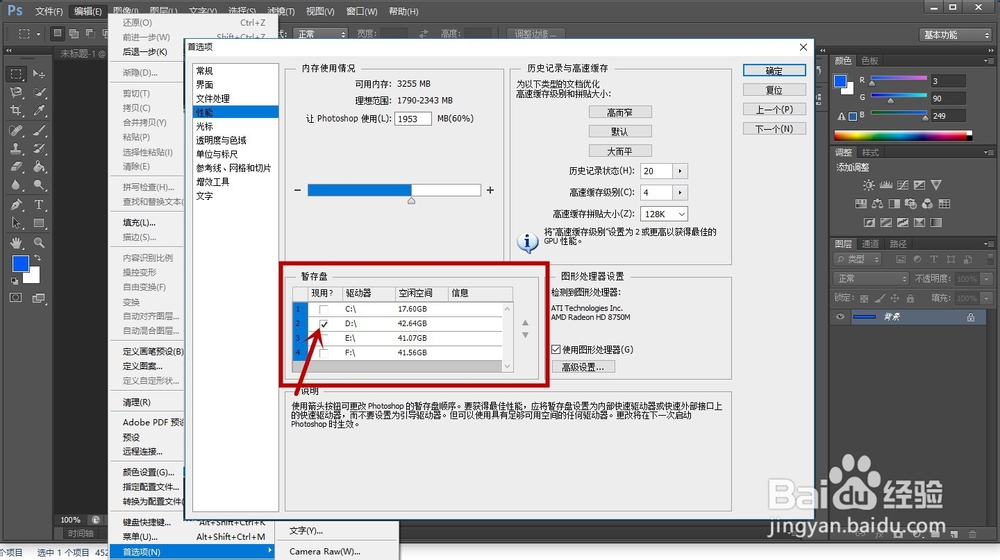Select the Hand tool
This screenshot has width=1000, height=560.
tap(17, 242)
